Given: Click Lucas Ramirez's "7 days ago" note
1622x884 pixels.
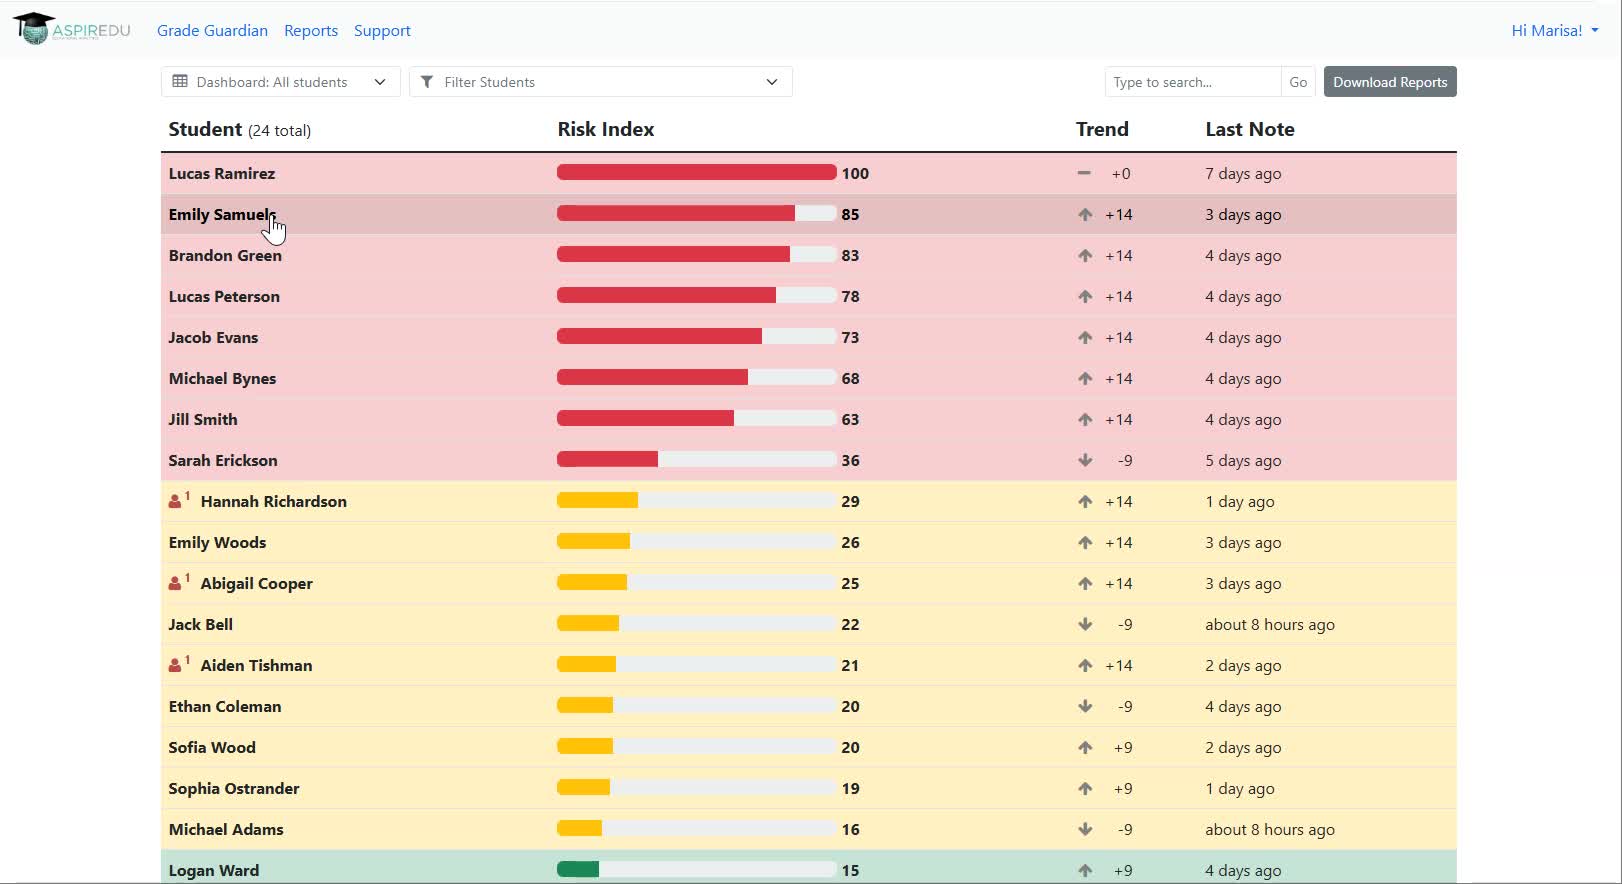Looking at the screenshot, I should tap(1243, 173).
